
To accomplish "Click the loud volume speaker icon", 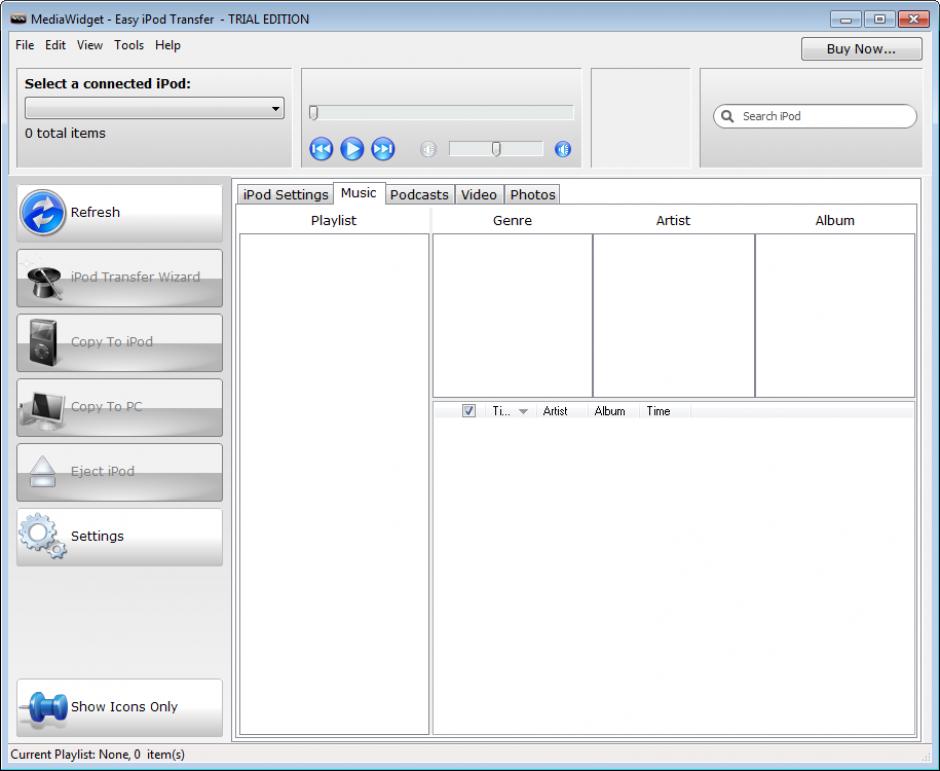I will tap(563, 149).
